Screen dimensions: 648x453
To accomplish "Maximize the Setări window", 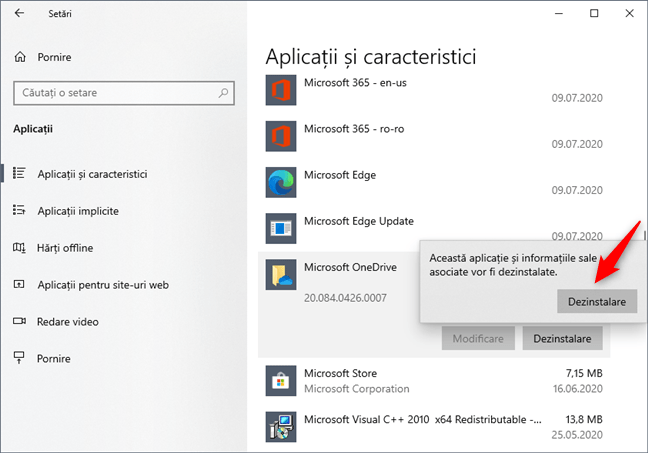I will [594, 13].
